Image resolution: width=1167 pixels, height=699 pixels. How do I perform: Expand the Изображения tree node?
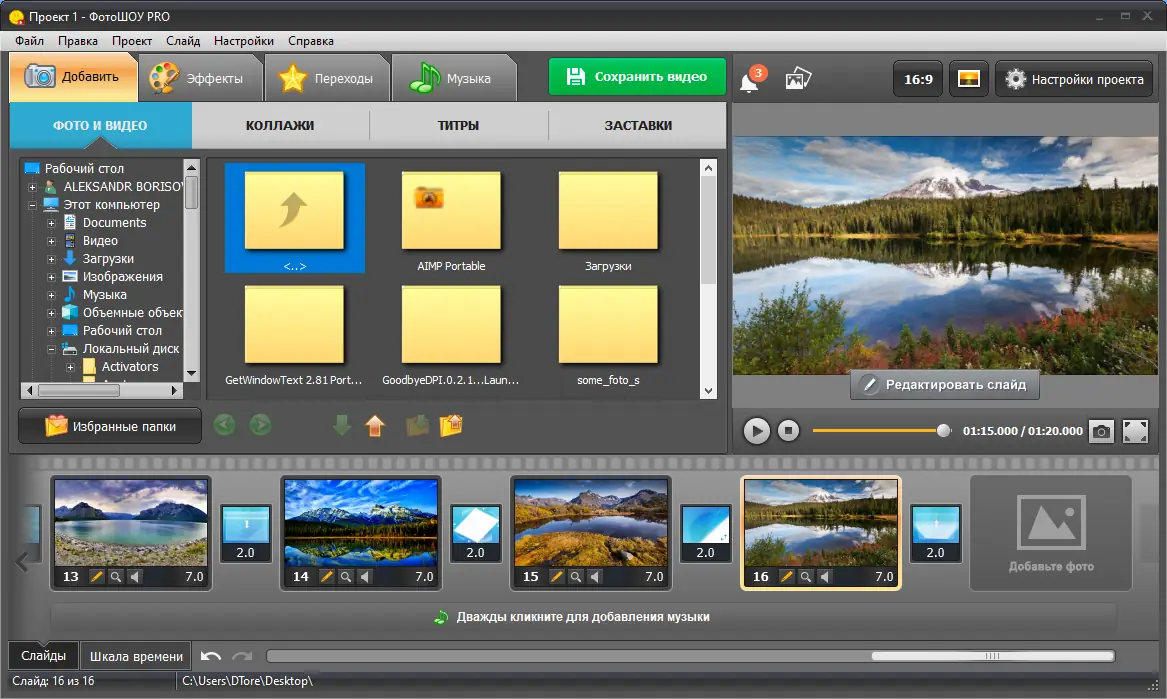click(x=51, y=277)
